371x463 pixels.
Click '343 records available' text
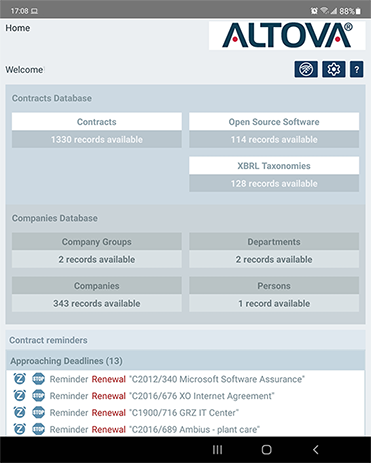click(97, 303)
